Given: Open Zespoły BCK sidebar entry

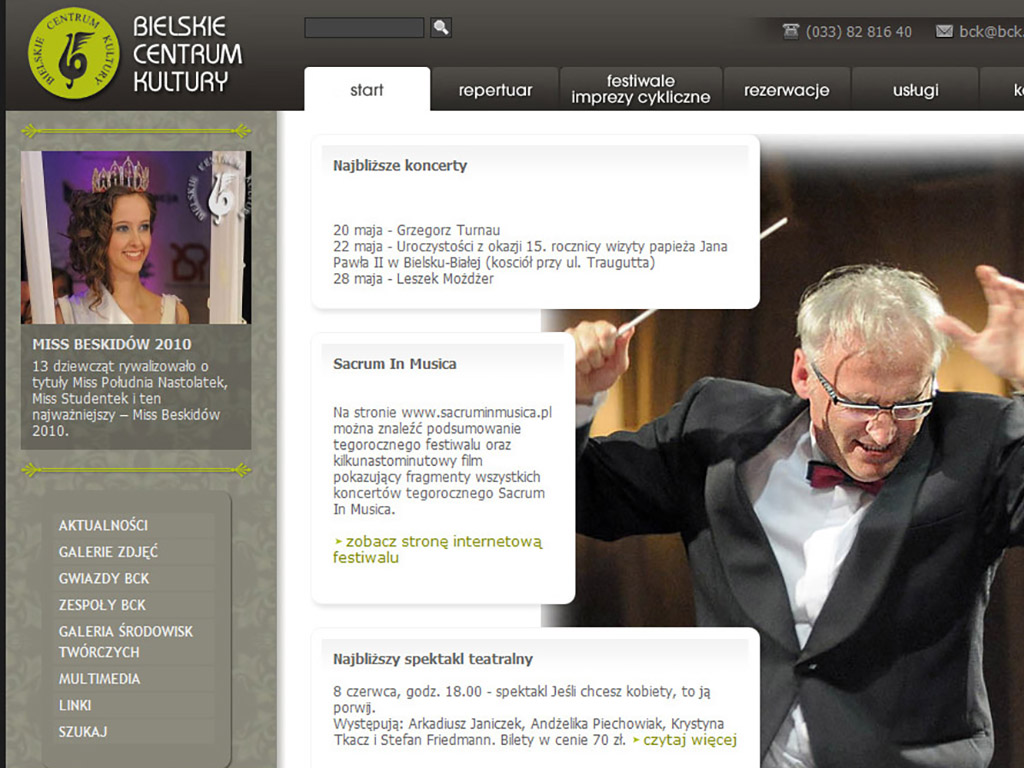Looking at the screenshot, I should [102, 605].
